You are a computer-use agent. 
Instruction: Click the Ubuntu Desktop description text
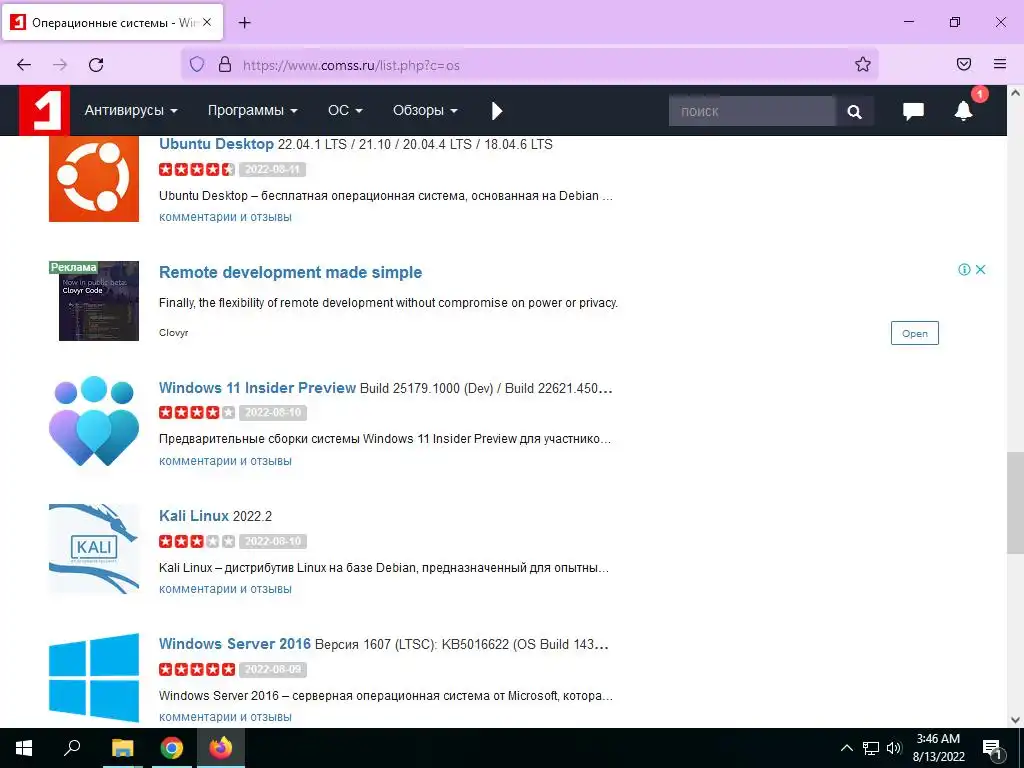coord(385,196)
